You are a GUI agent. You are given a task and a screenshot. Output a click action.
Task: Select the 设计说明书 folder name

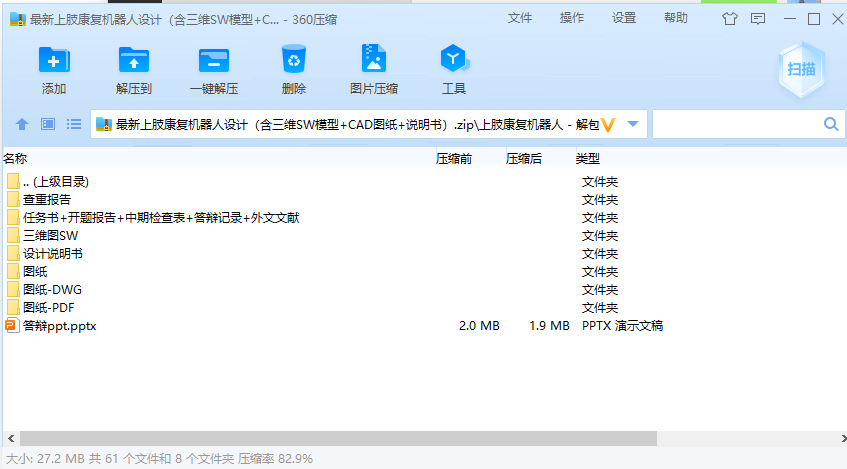pyautogui.click(x=53, y=253)
